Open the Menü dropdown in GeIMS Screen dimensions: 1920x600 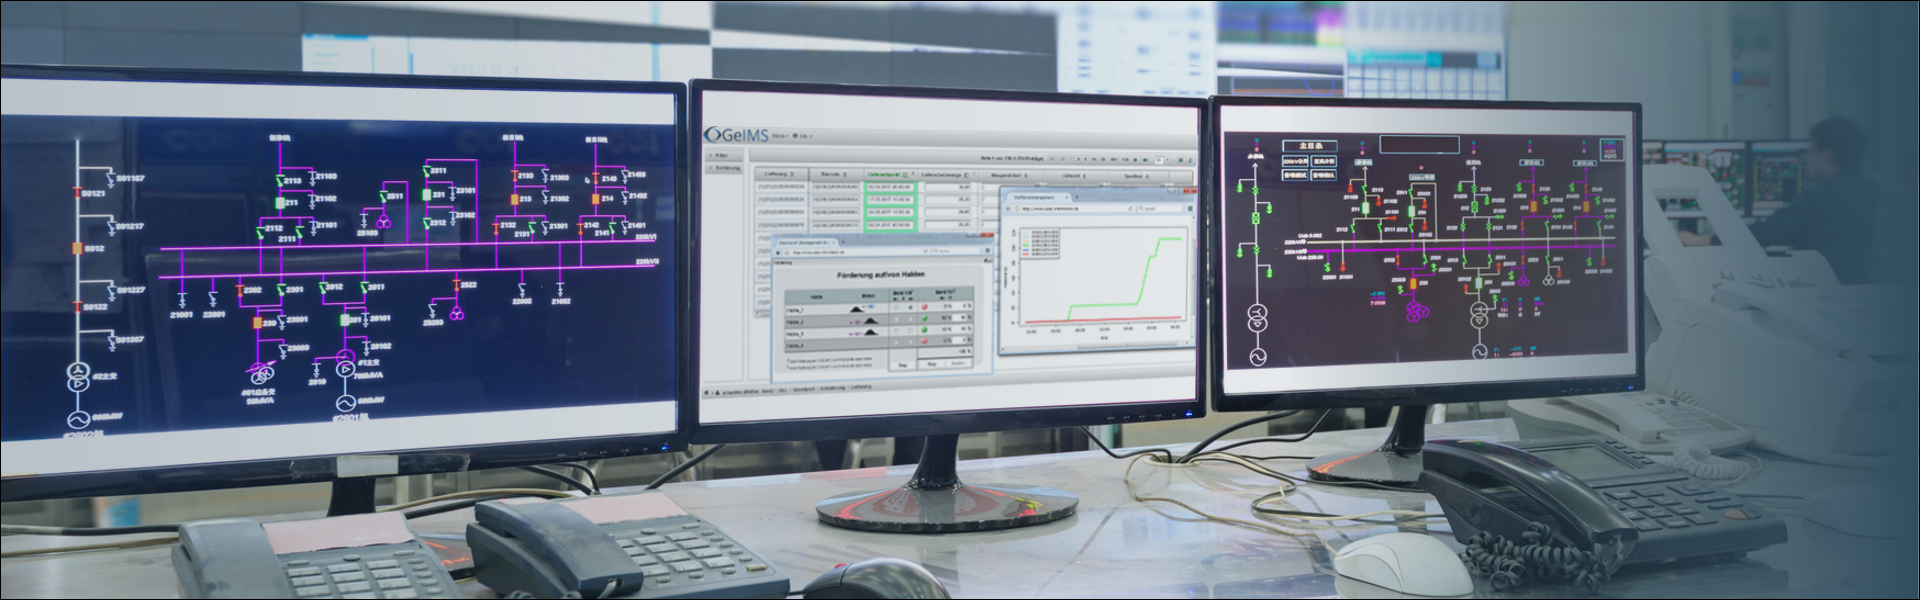tap(780, 136)
